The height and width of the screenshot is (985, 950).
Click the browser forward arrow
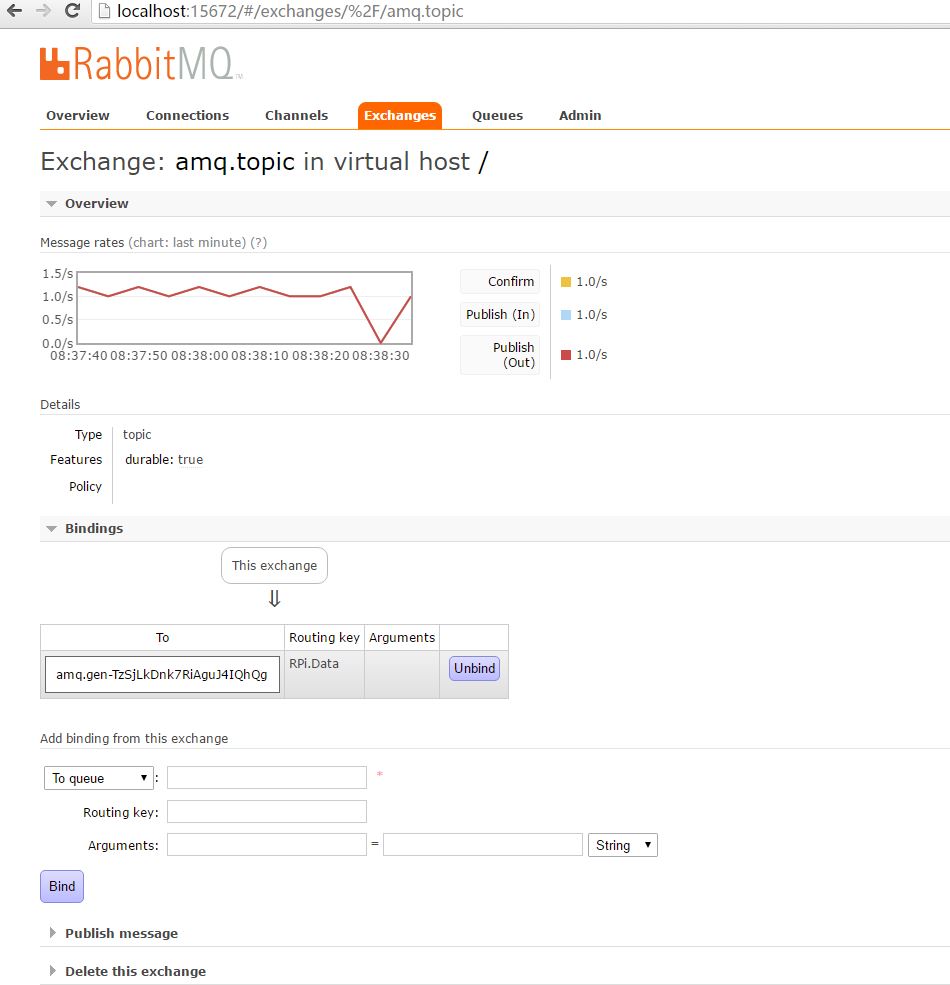[43, 11]
